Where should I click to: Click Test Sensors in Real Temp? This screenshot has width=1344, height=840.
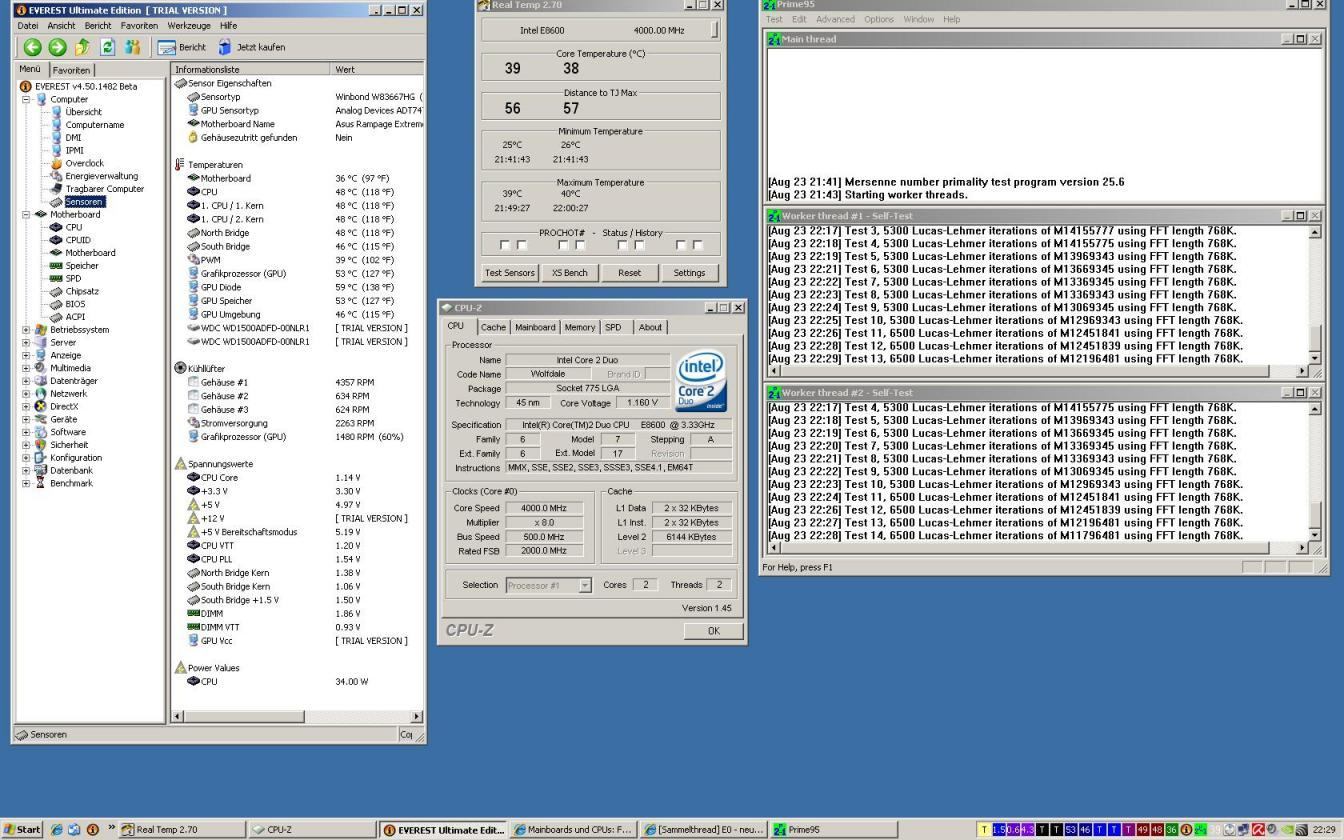[510, 273]
